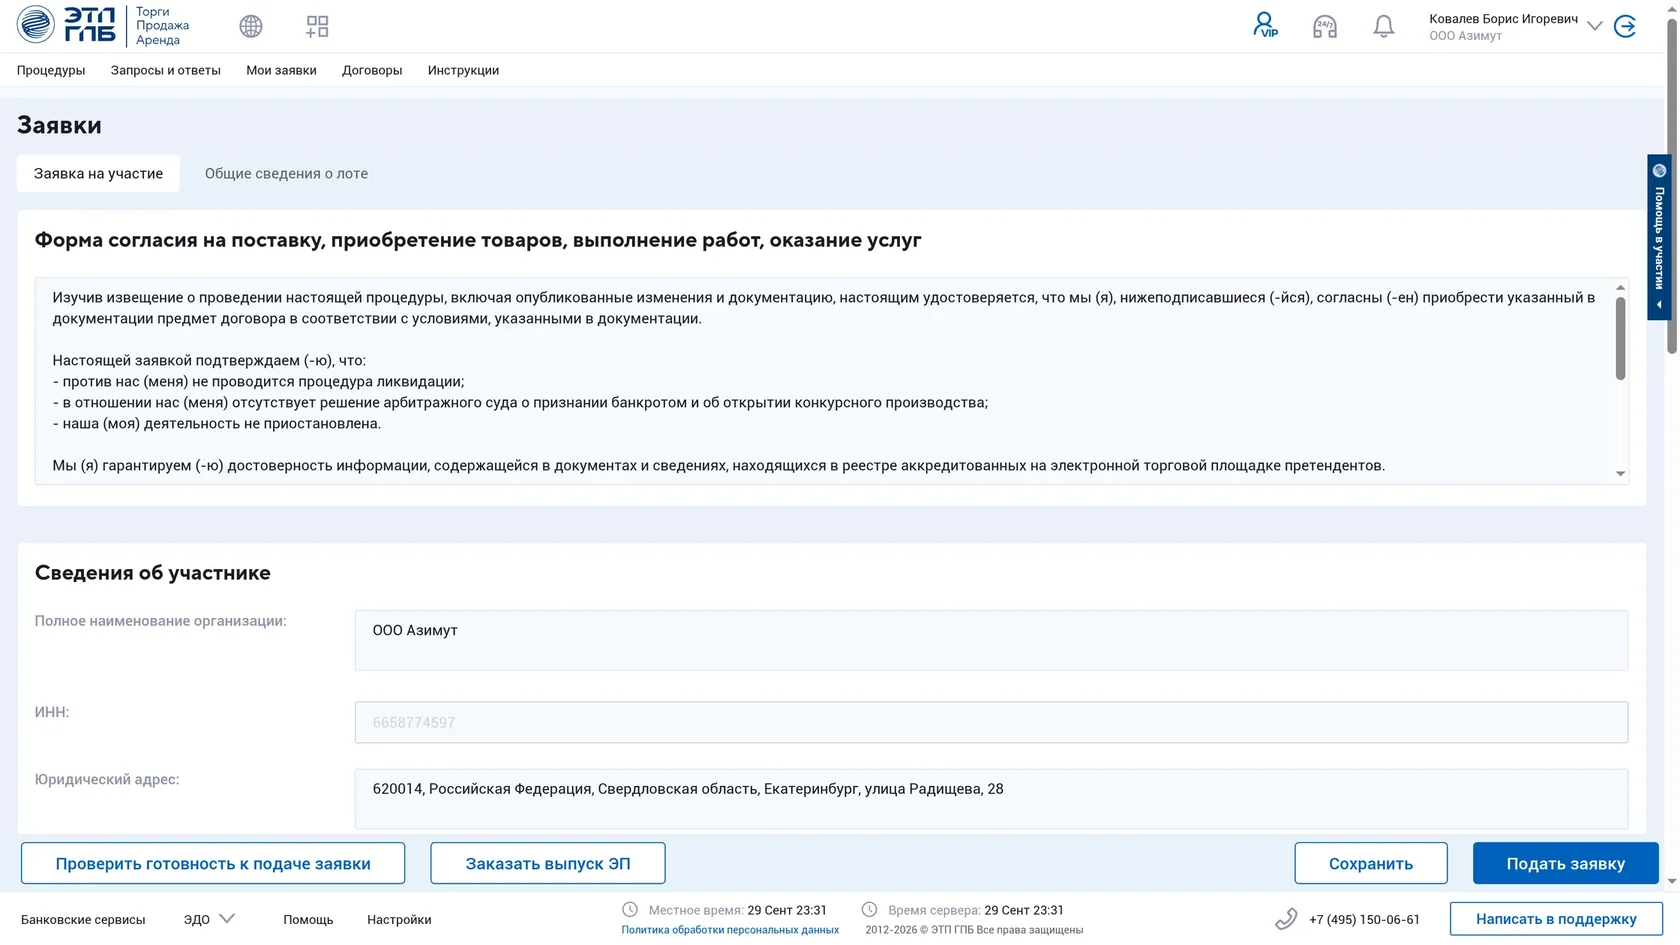Image resolution: width=1680 pixels, height=945 pixels.
Task: Click the server time clock icon
Action: [x=870, y=910]
